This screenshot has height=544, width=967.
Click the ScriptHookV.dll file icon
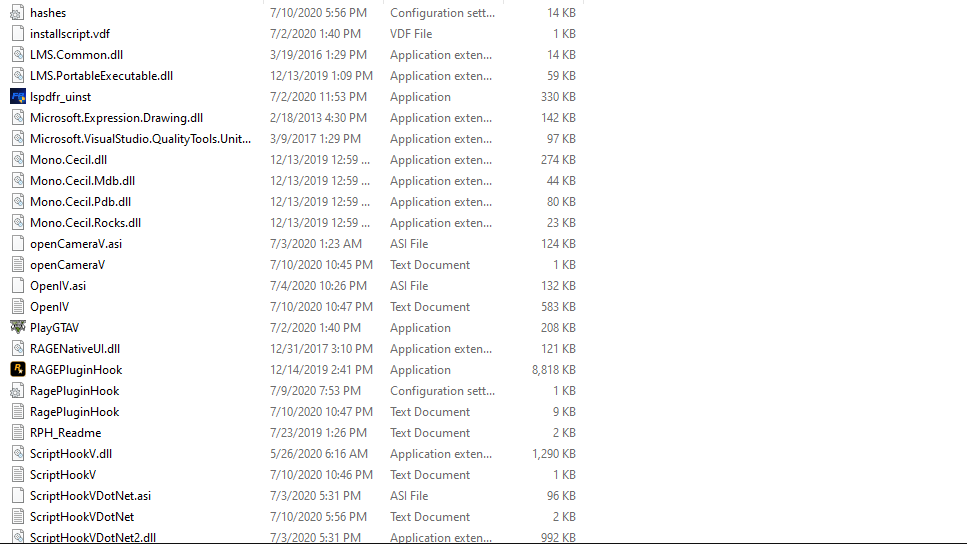tap(17, 453)
